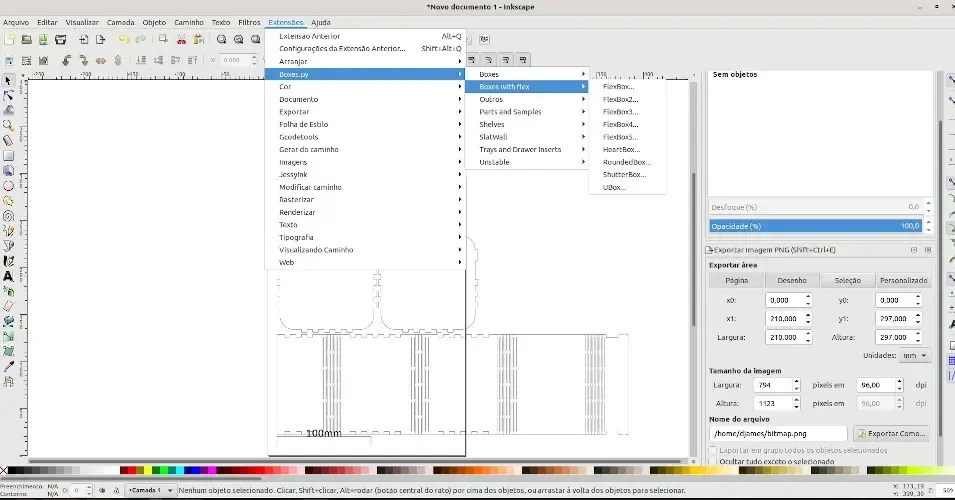Select the Tweak tool
Image resolution: width=955 pixels, height=500 pixels.
(x=8, y=110)
